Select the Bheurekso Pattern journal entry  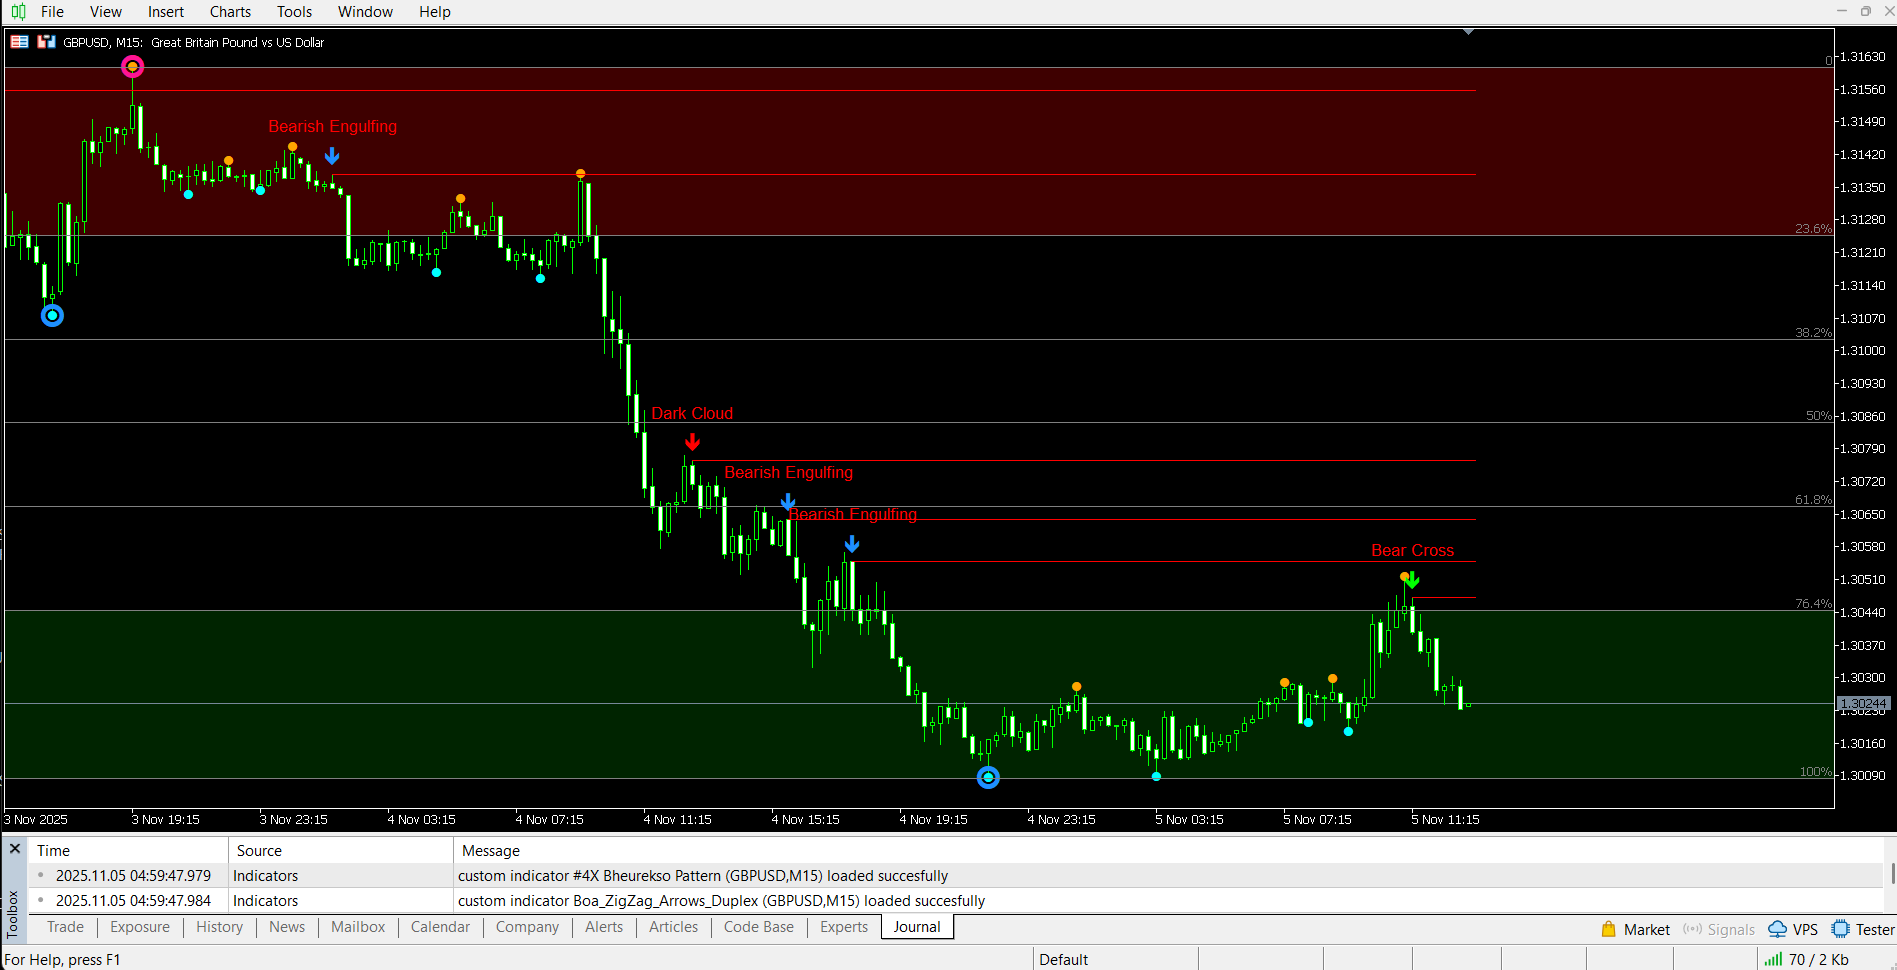click(702, 876)
